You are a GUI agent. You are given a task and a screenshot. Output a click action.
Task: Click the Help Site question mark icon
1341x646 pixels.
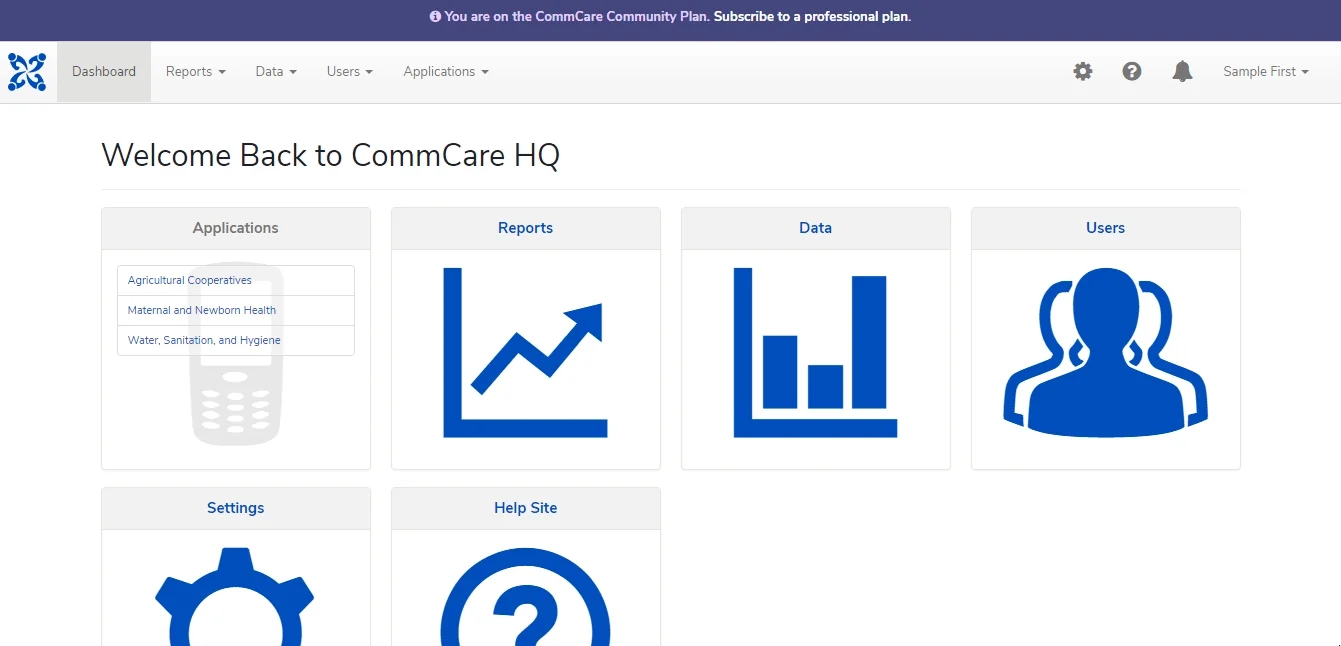525,596
